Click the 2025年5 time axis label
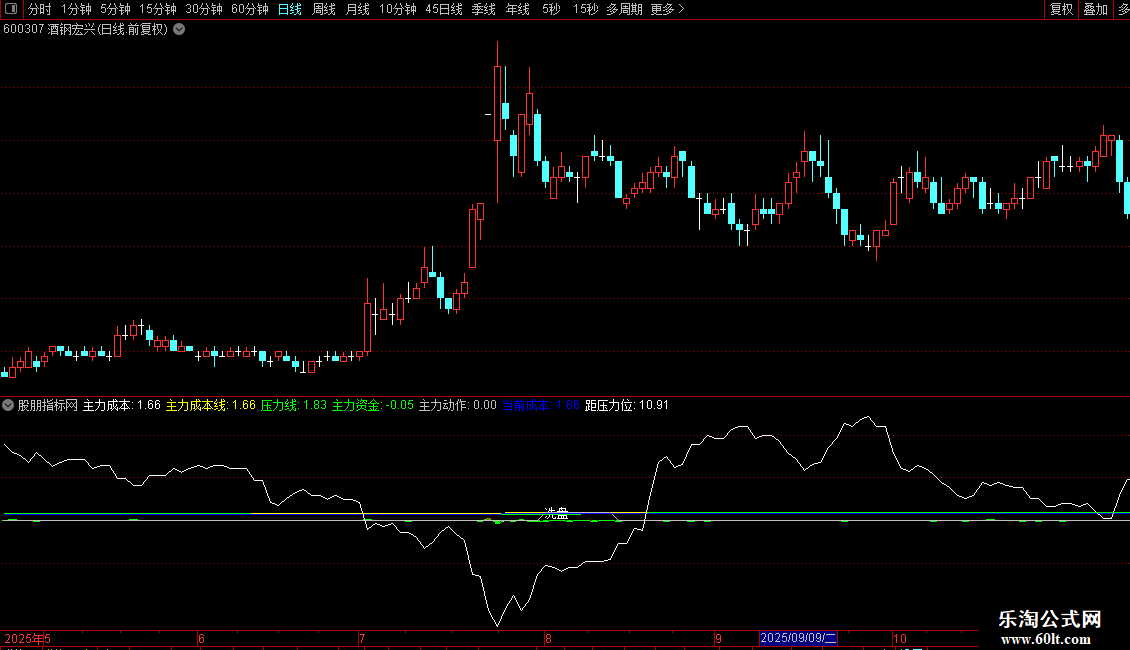Image resolution: width=1130 pixels, height=650 pixels. point(27,638)
